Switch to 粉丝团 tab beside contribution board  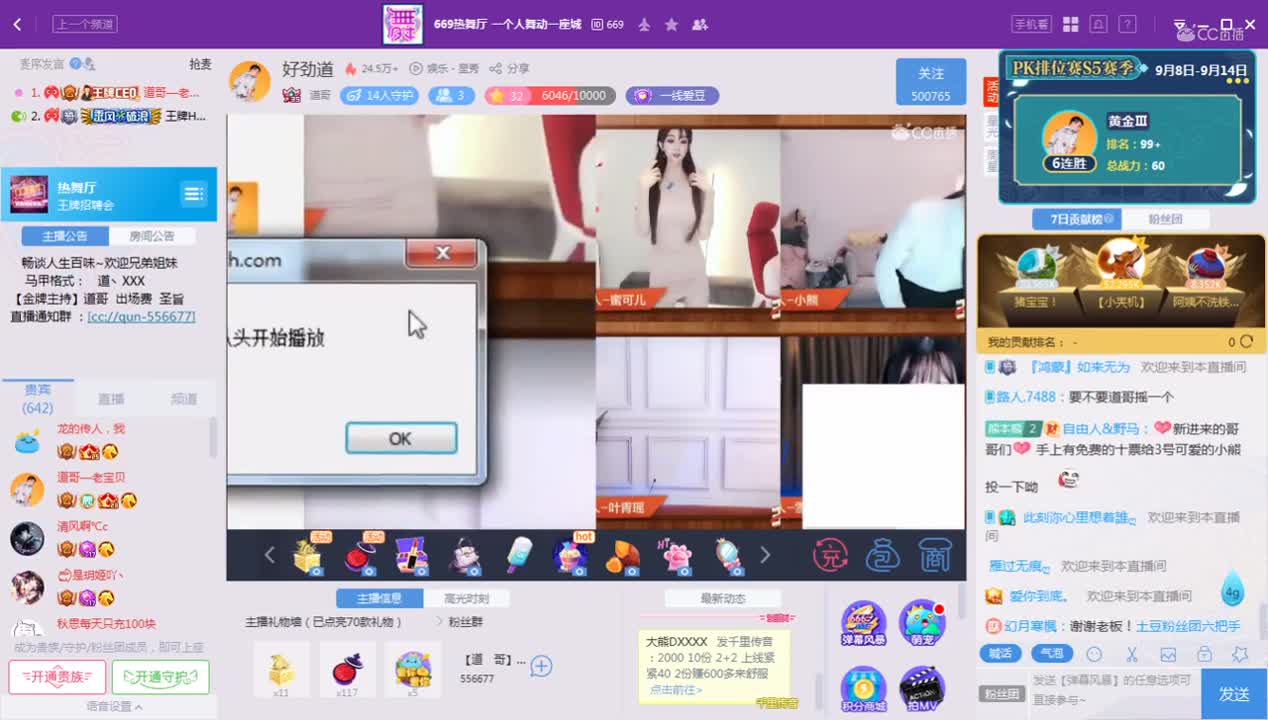[x=1165, y=220]
